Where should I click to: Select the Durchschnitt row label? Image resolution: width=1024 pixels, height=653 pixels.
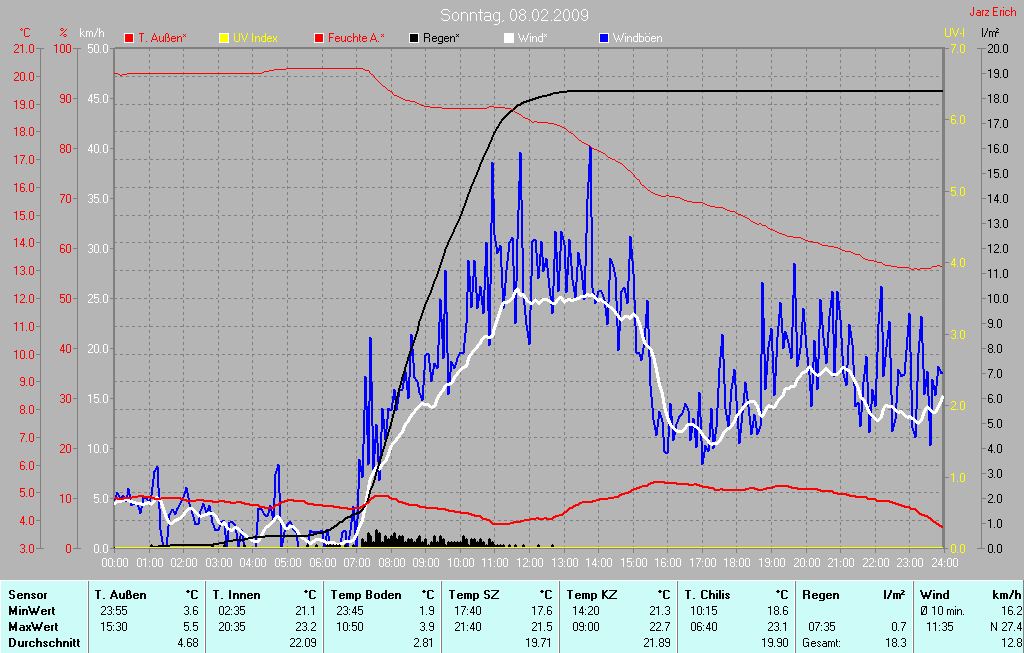[44, 643]
